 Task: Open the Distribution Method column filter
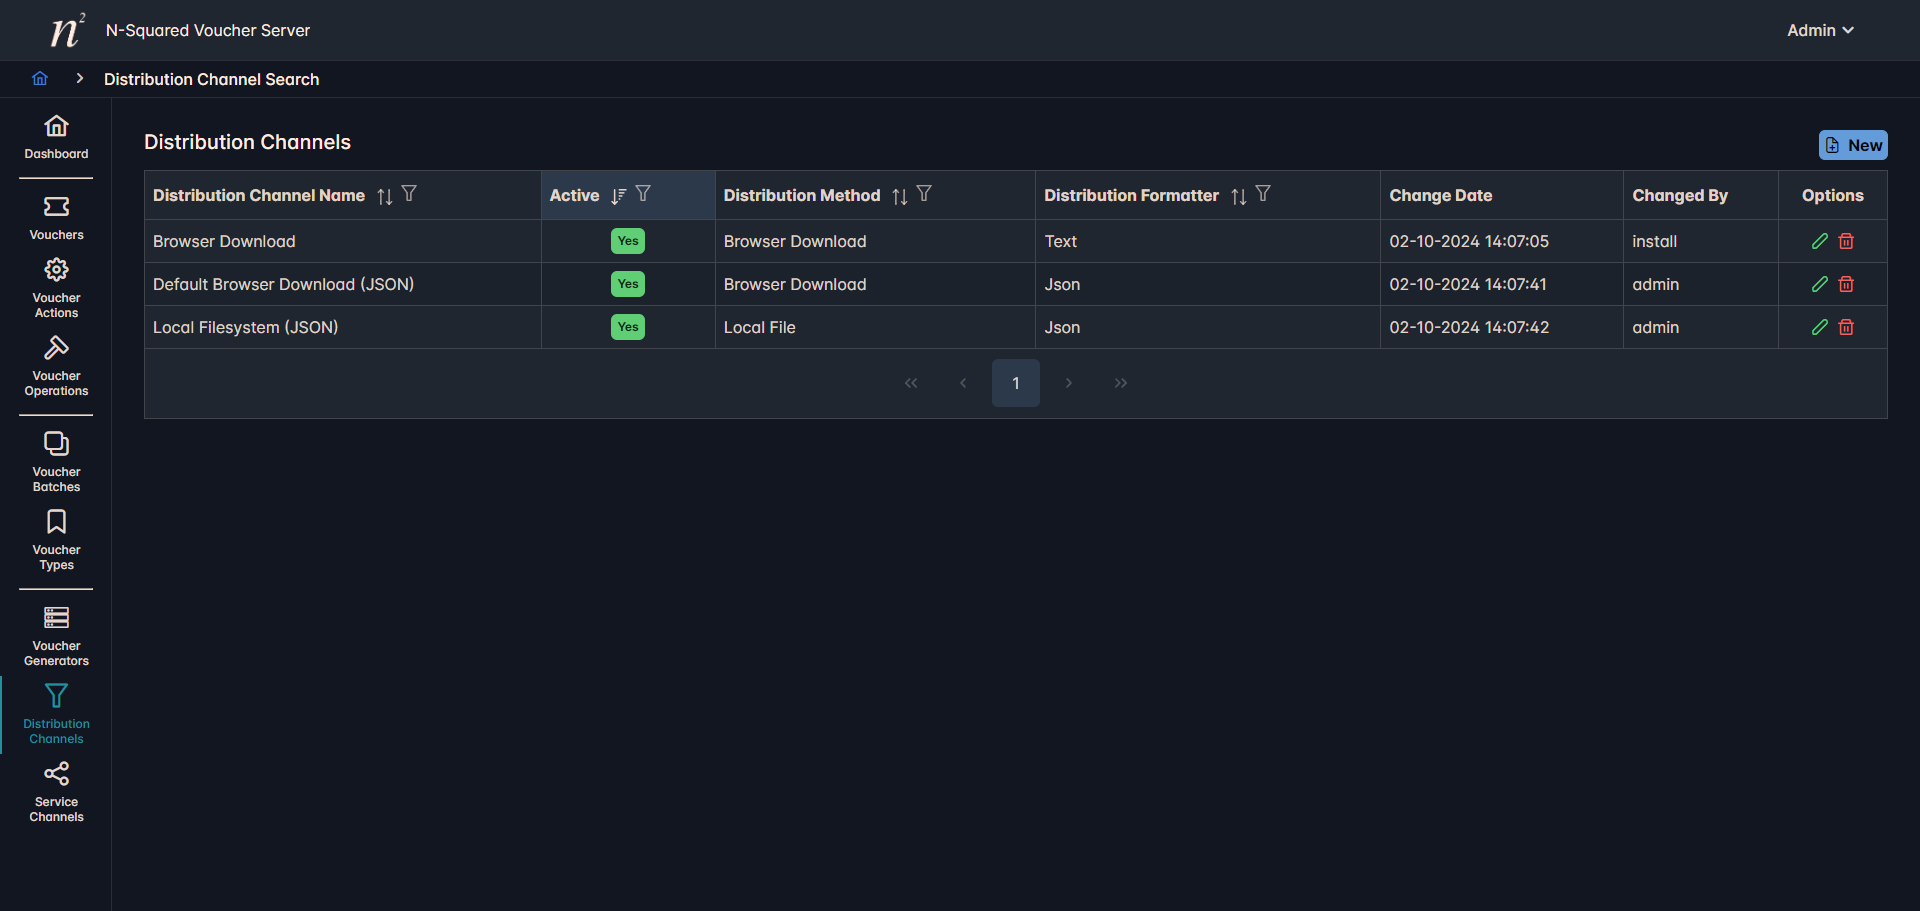tap(924, 194)
